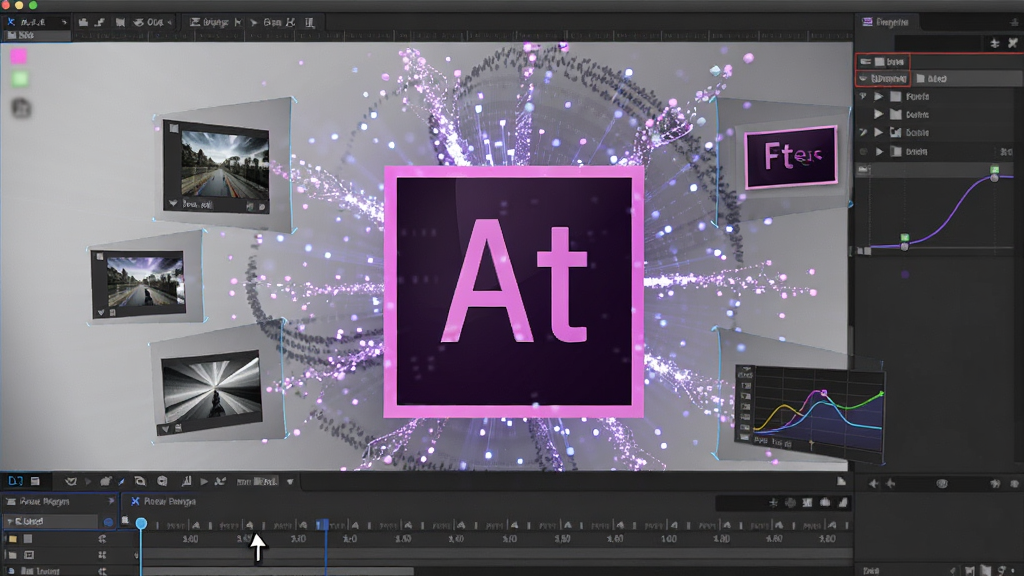Click the staircase-shaped icon in top toolbar
The width and height of the screenshot is (1024, 576).
click(x=100, y=22)
